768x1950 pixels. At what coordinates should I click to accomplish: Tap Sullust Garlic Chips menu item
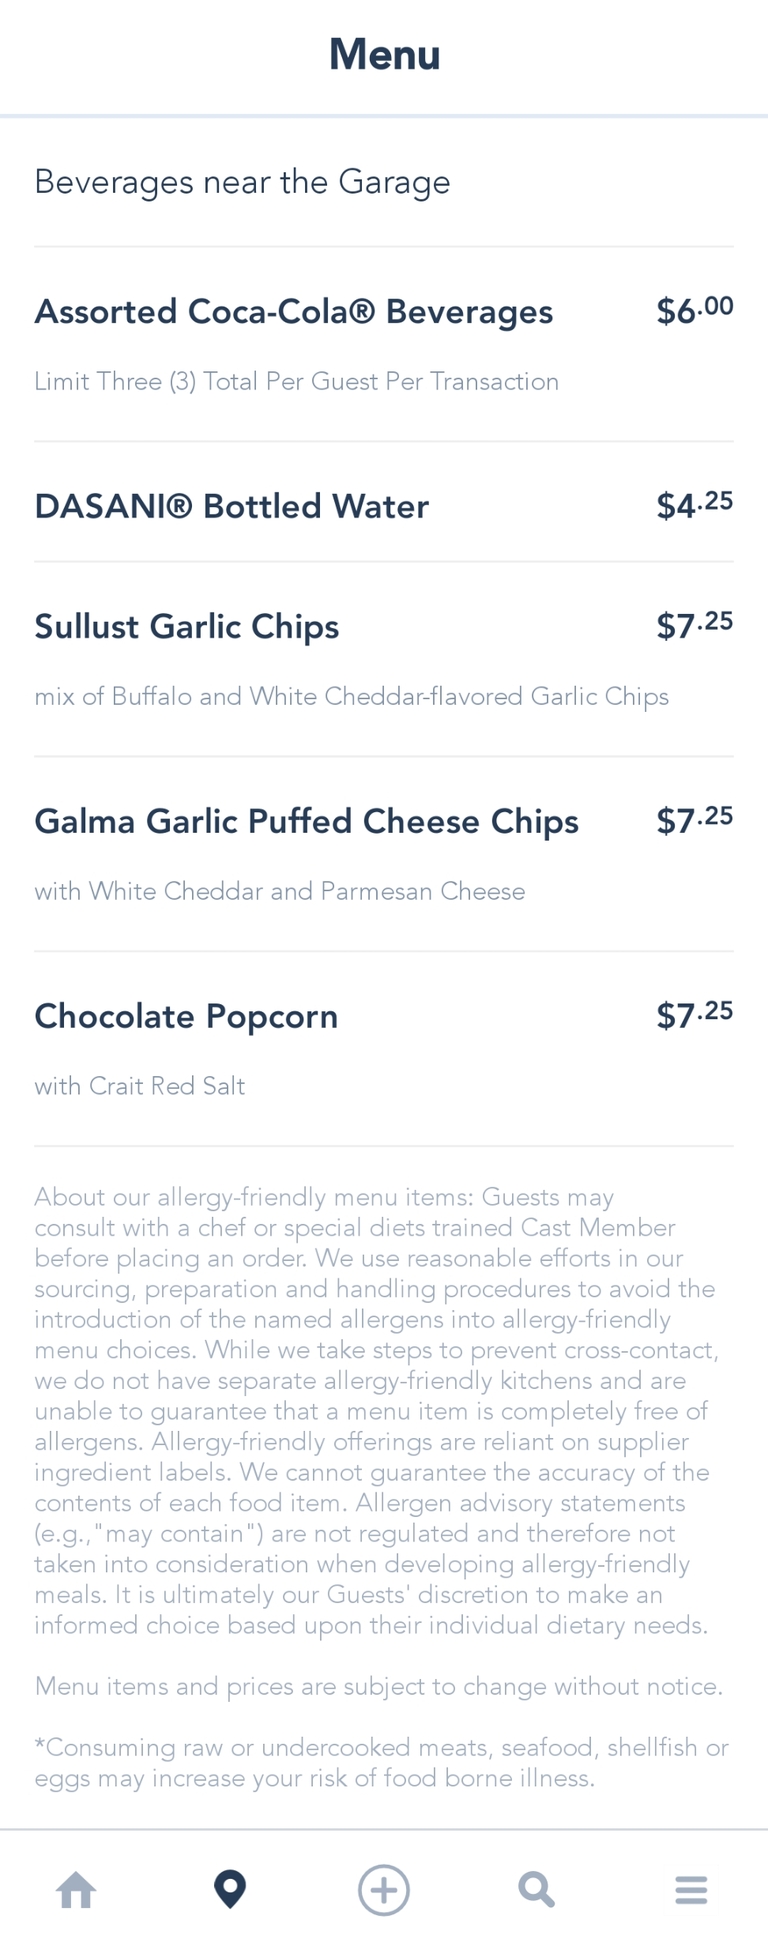(187, 627)
